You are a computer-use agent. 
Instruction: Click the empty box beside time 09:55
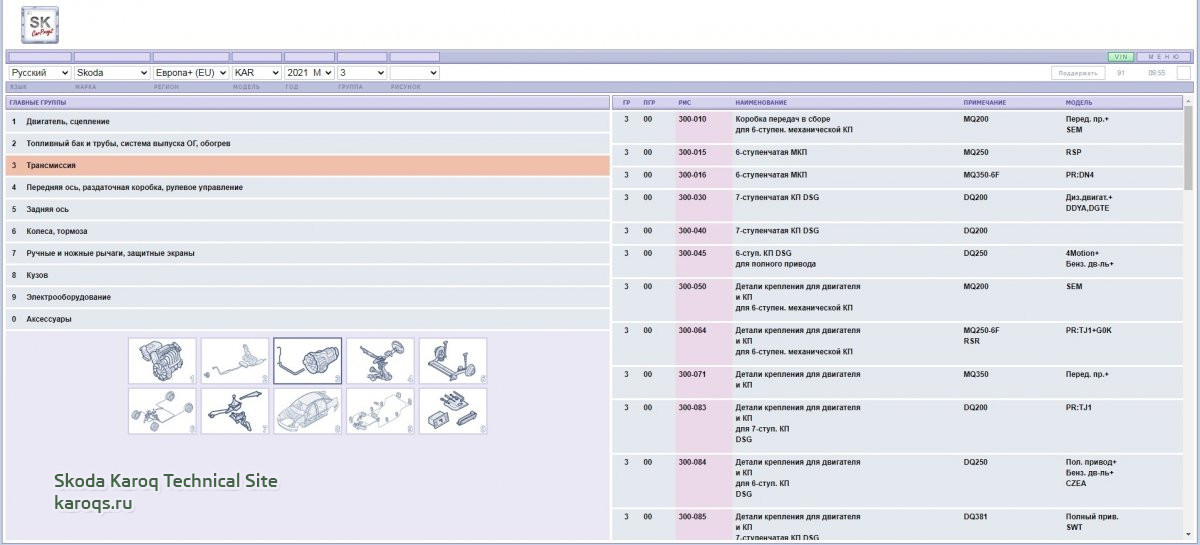point(1183,73)
